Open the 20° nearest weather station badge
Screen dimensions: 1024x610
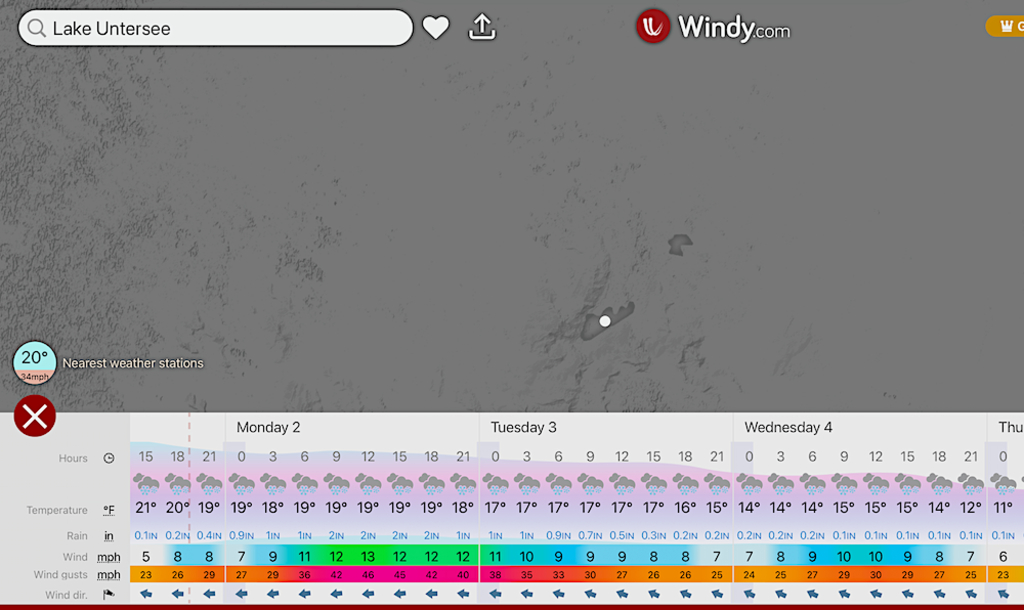pyautogui.click(x=35, y=362)
